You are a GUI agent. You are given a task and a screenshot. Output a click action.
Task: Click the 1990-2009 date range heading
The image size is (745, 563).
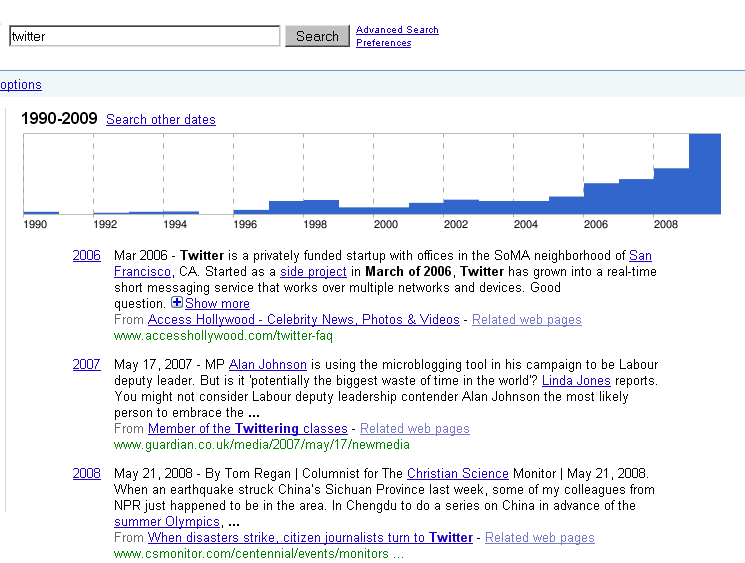click(x=59, y=118)
